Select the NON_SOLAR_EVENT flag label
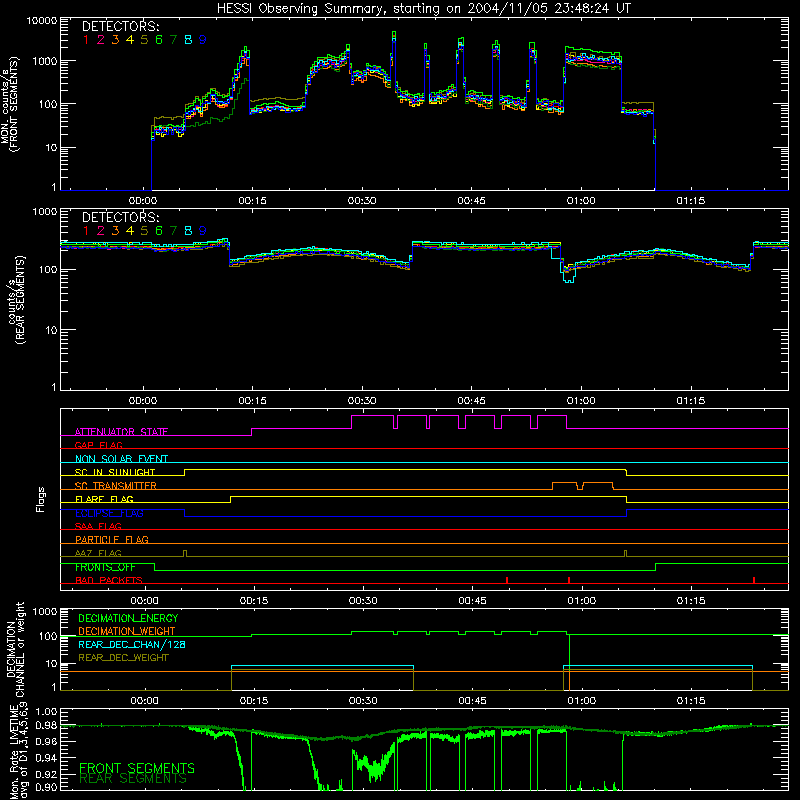The width and height of the screenshot is (800, 800). 121,459
